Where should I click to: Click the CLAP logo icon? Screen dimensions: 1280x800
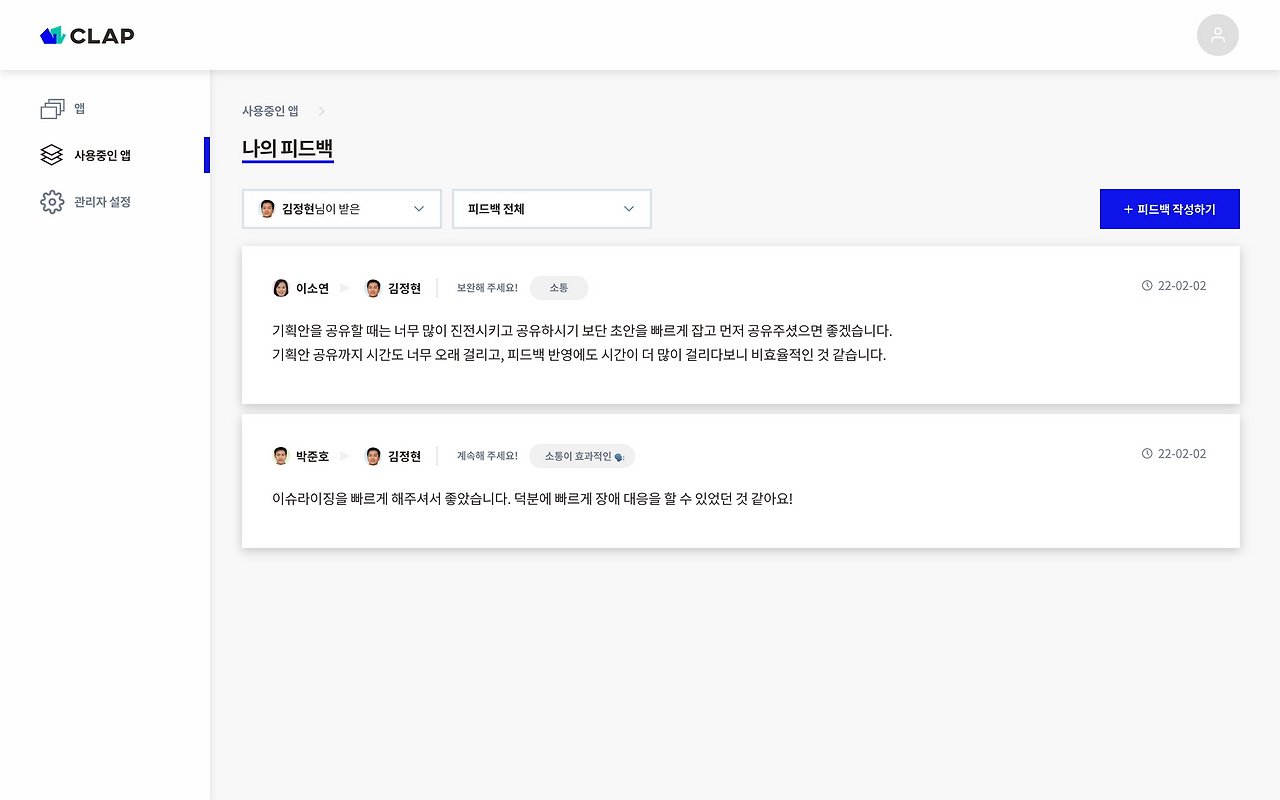pyautogui.click(x=51, y=35)
